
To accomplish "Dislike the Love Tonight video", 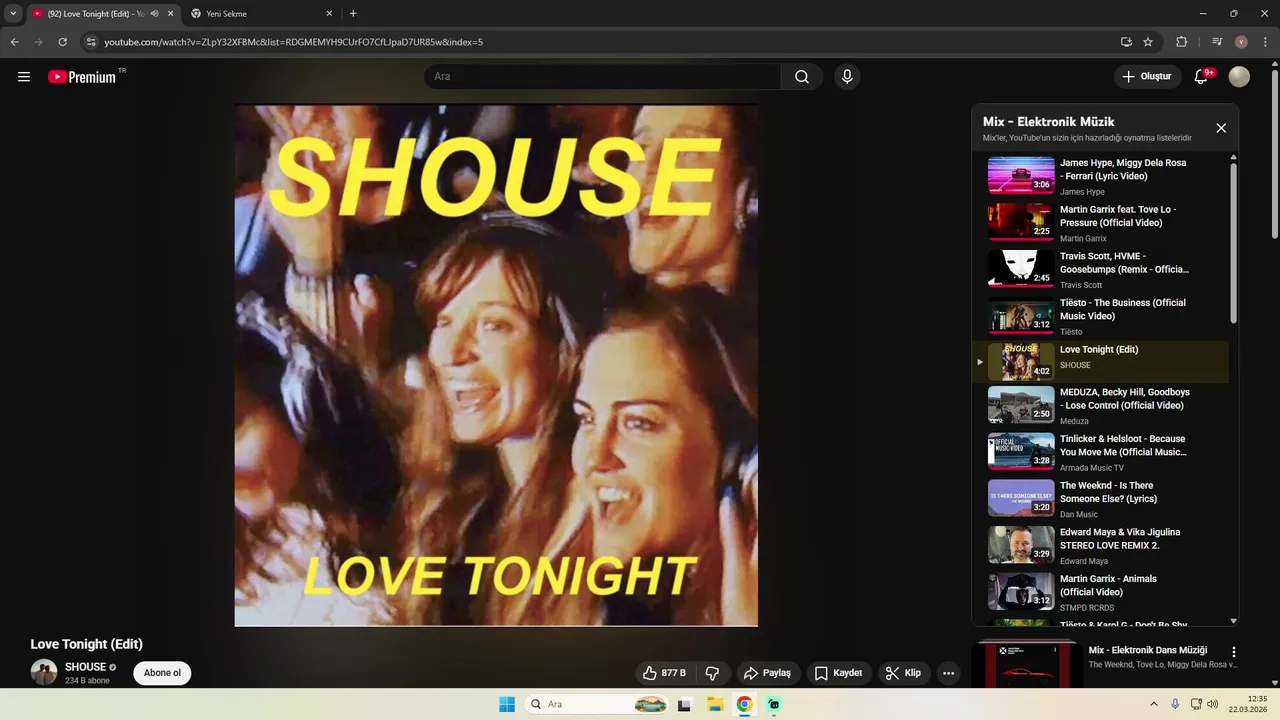I will point(713,673).
